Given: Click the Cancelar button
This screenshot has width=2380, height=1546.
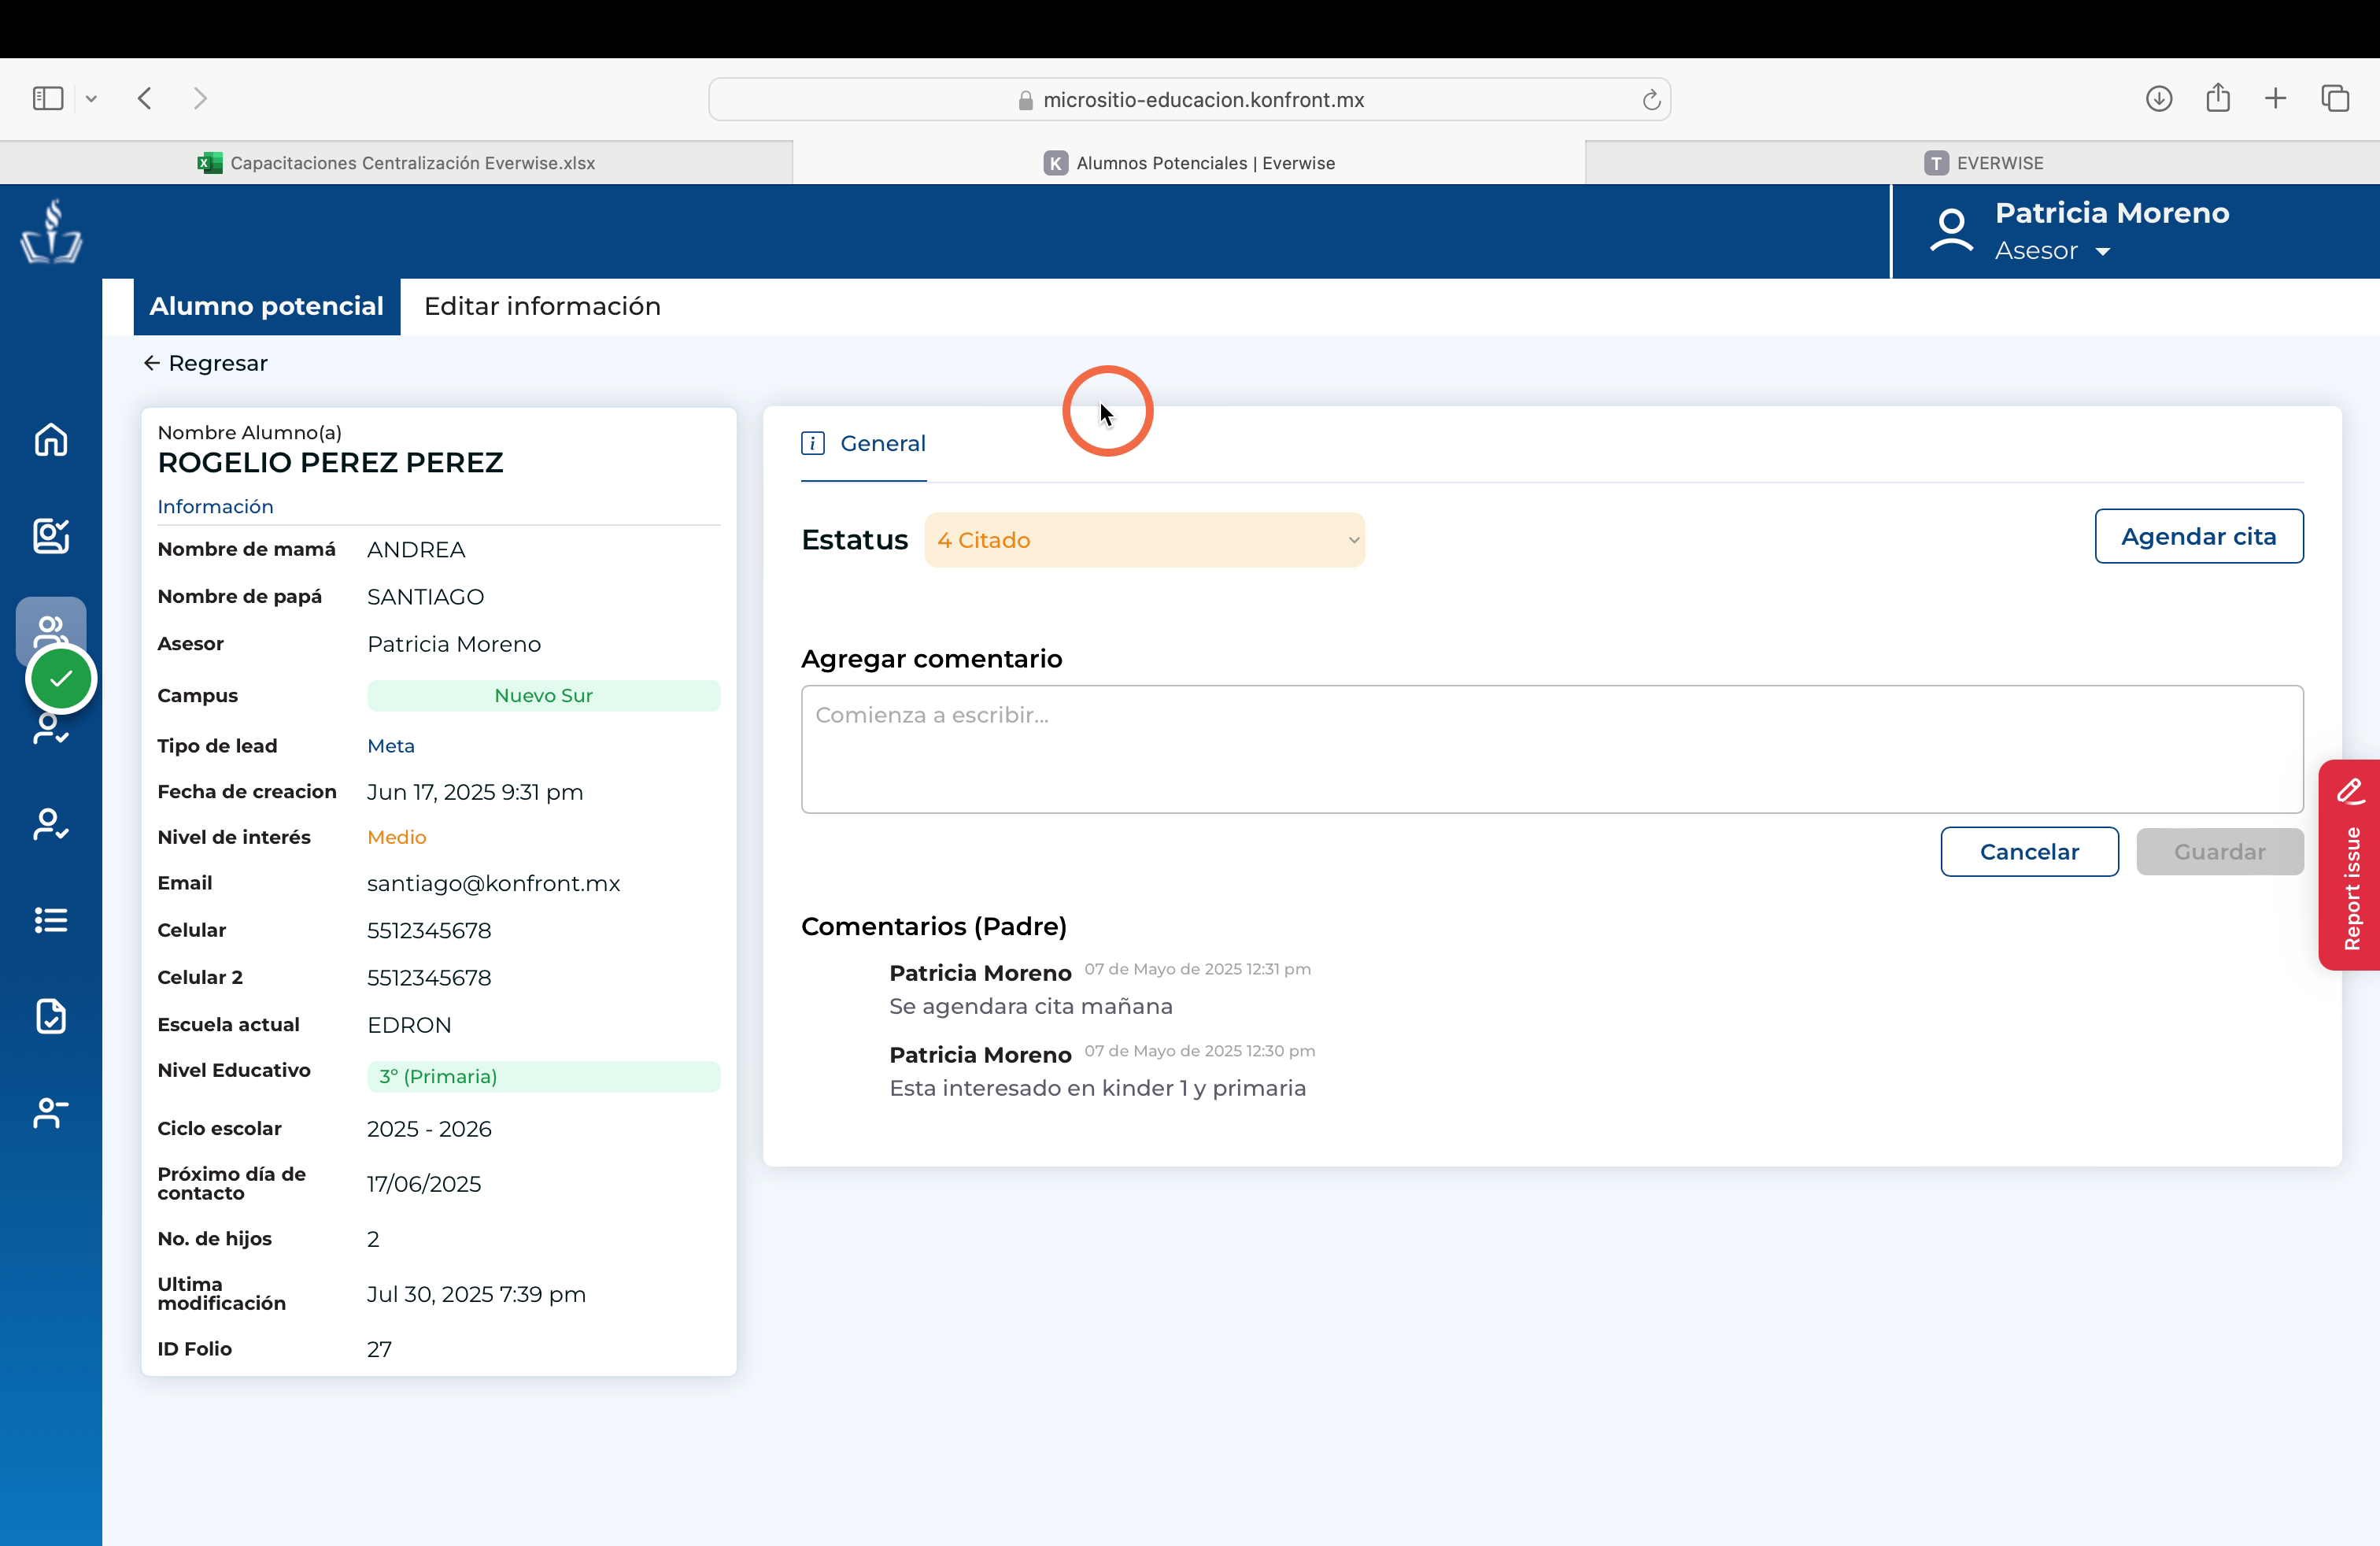Looking at the screenshot, I should (x=2029, y=851).
